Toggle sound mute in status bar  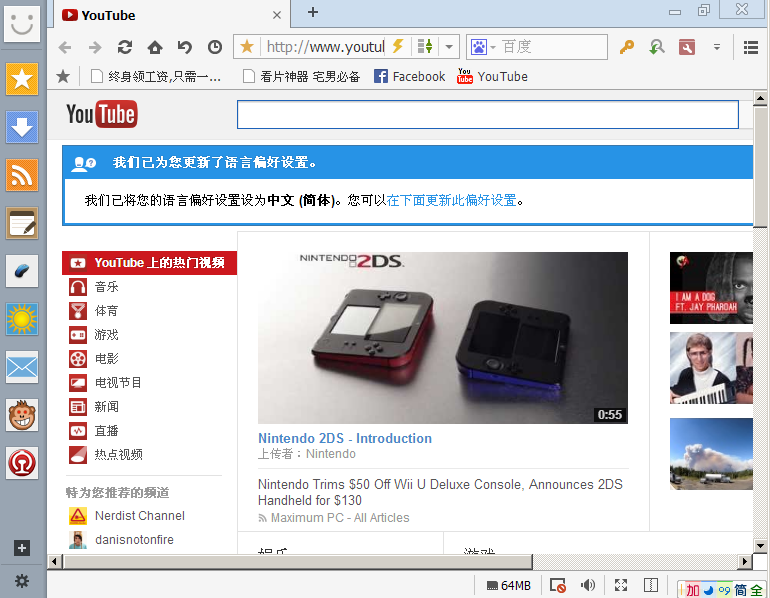587,585
